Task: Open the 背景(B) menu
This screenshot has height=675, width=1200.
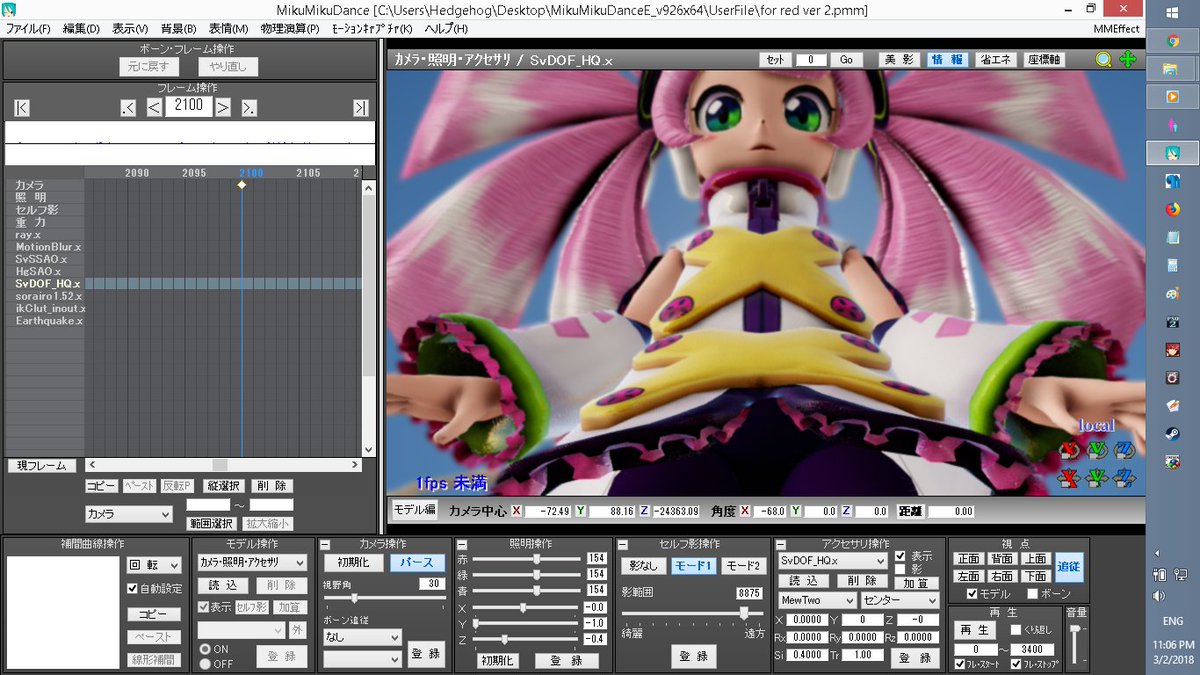Action: [x=179, y=29]
